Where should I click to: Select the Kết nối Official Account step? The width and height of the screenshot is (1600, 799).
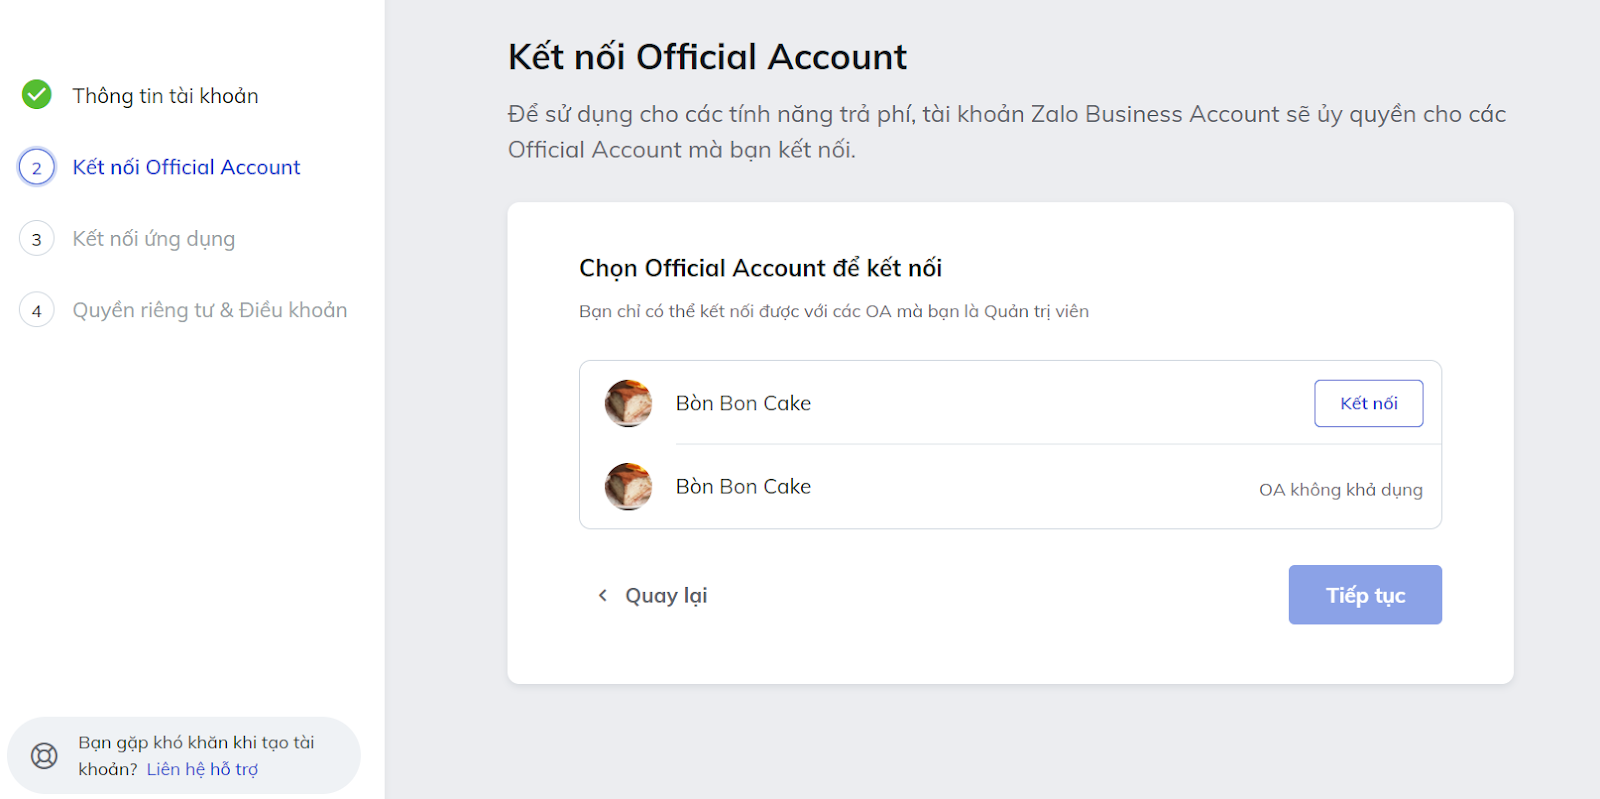186,167
